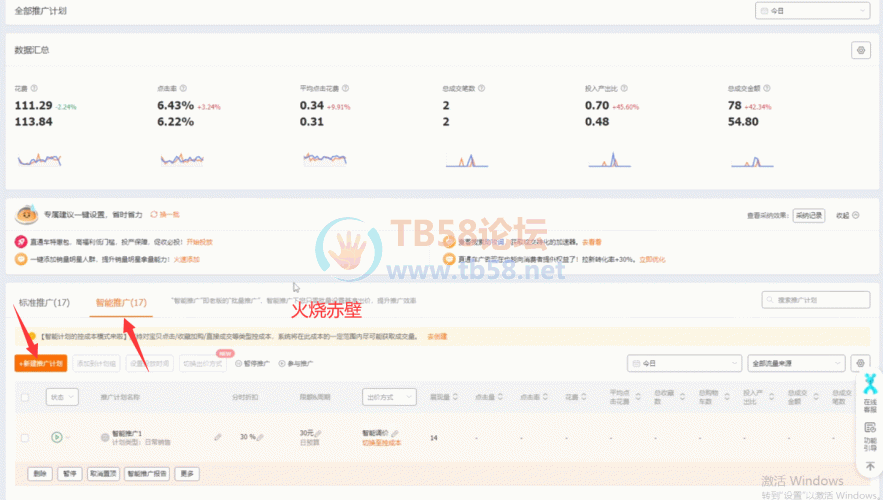This screenshot has width=883, height=500.
Task: Click the help icon next to 点击率
Action: coord(185,88)
